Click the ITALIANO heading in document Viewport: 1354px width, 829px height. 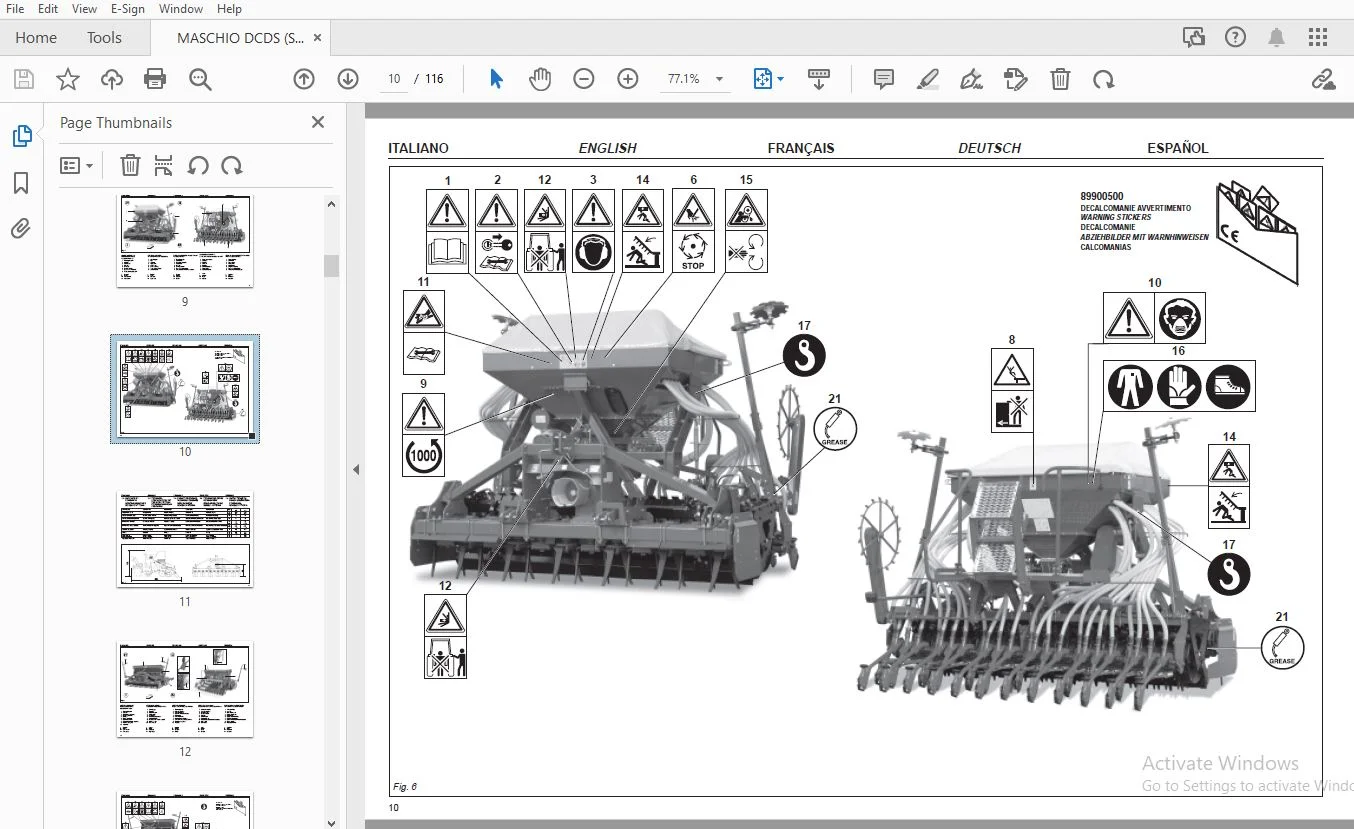(418, 148)
